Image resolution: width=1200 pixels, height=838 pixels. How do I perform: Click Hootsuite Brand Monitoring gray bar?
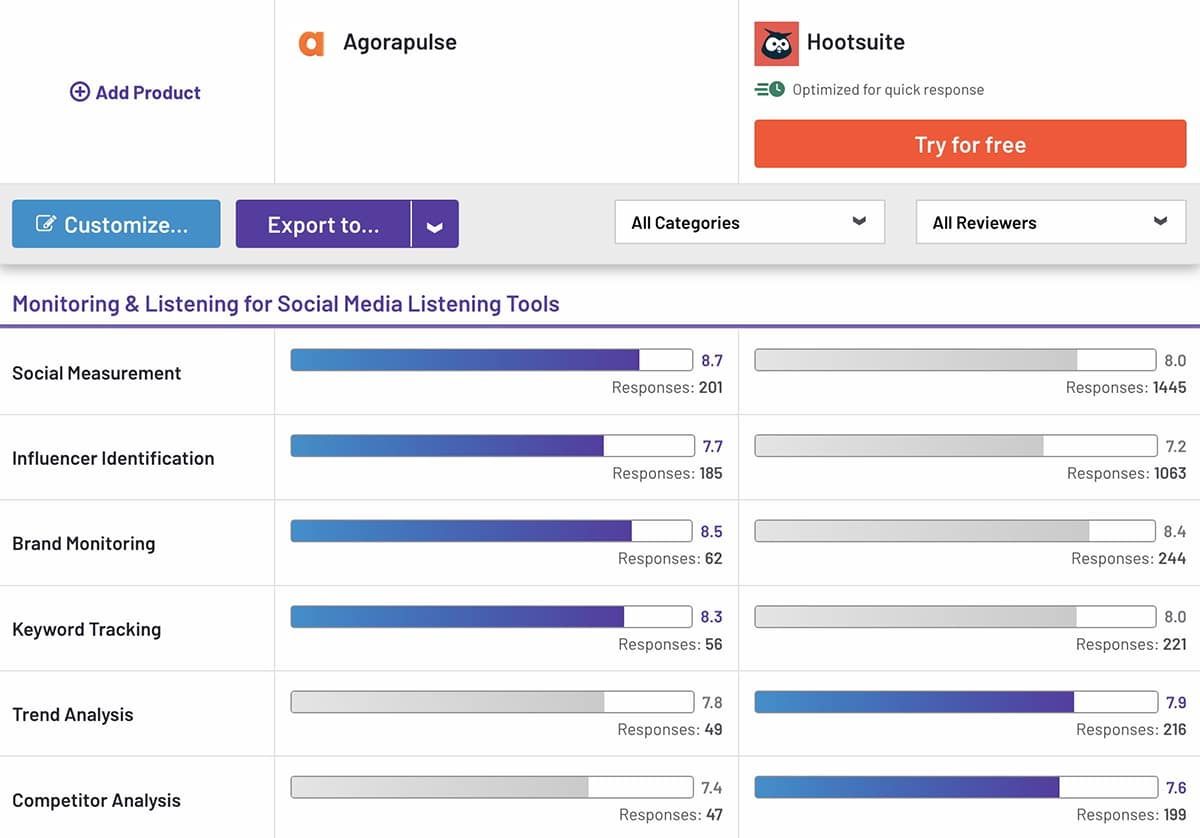956,531
